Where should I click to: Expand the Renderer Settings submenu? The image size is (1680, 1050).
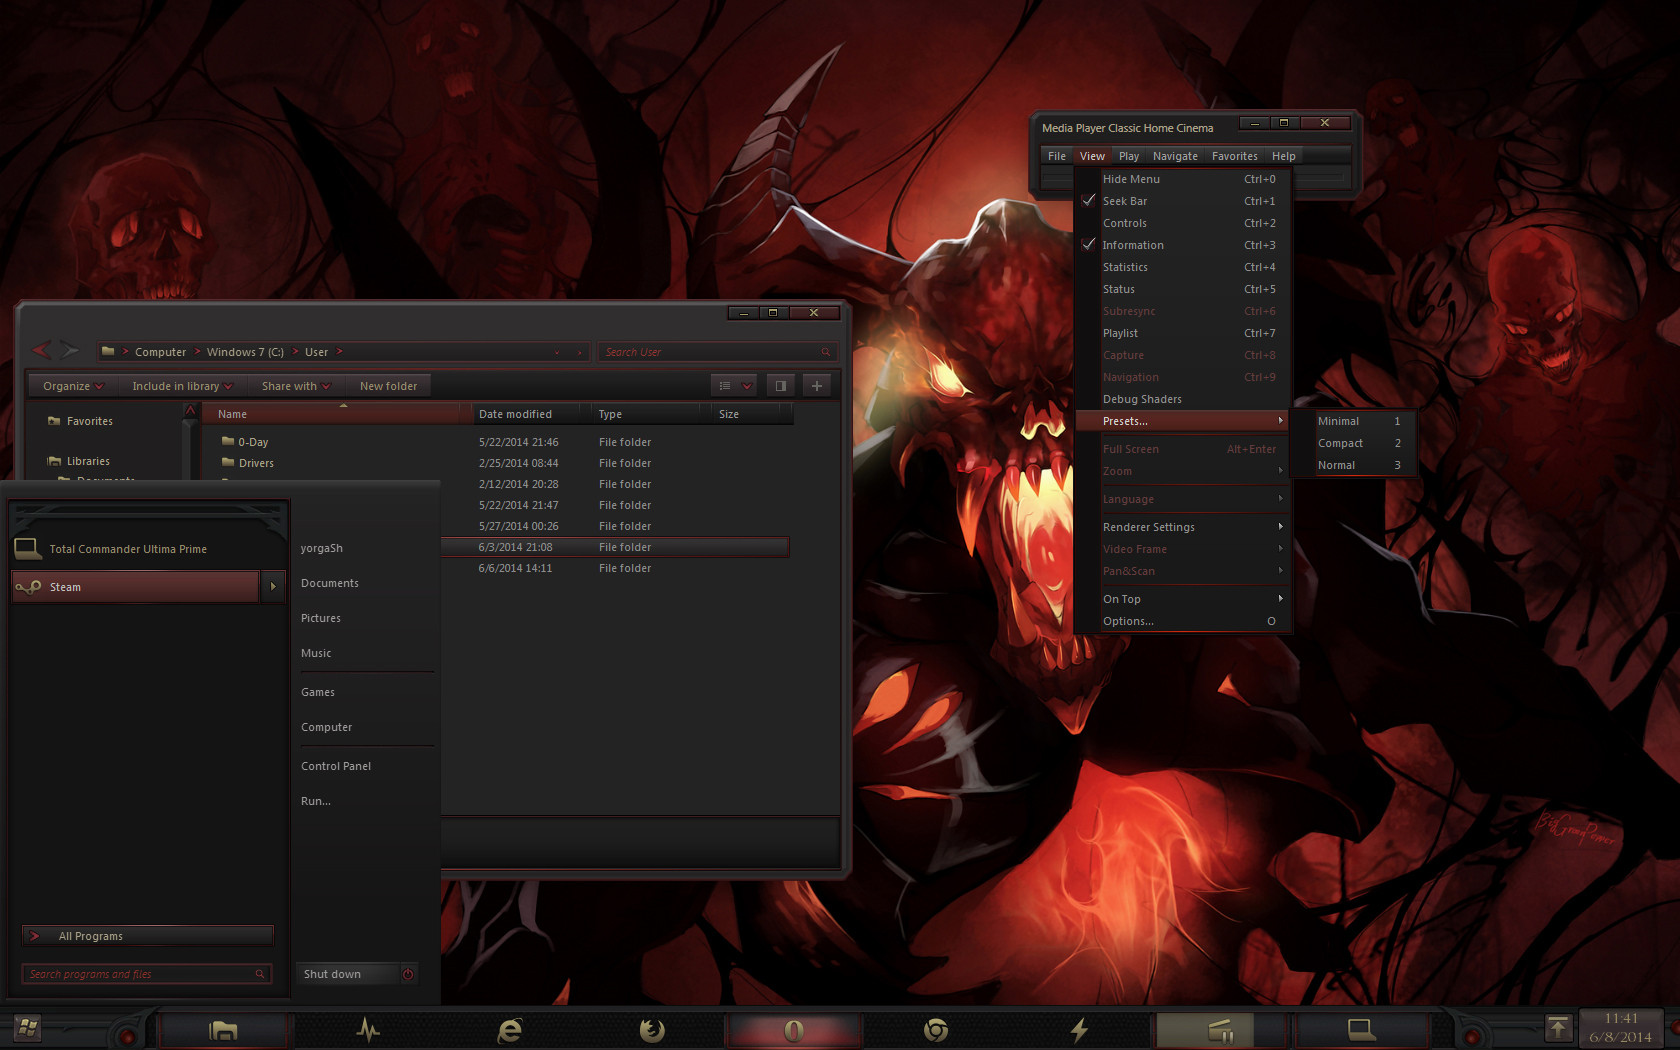click(1182, 527)
